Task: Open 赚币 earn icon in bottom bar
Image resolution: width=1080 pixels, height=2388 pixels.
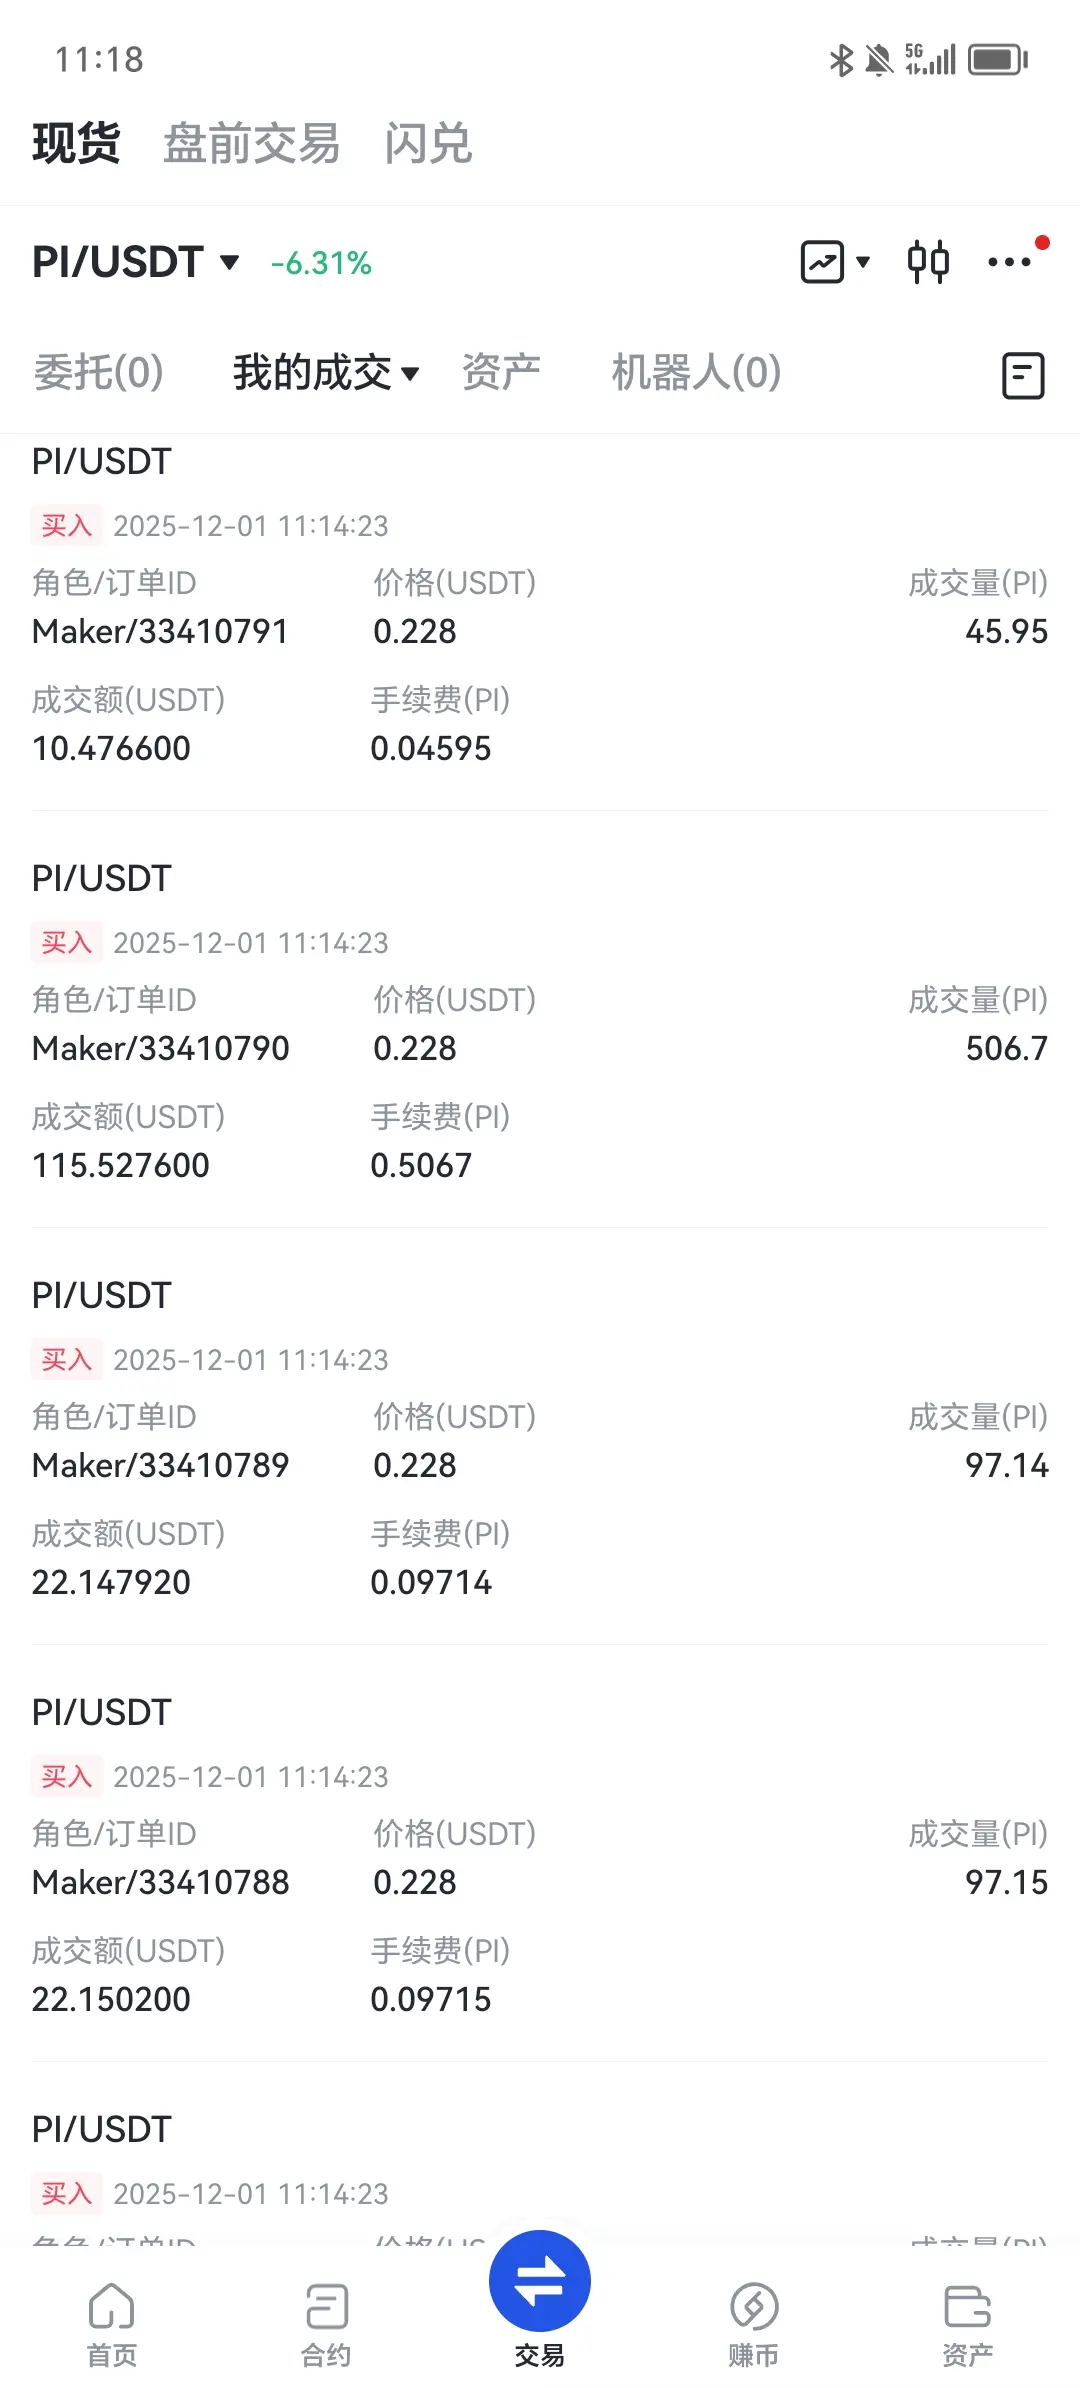Action: pyautogui.click(x=754, y=2325)
